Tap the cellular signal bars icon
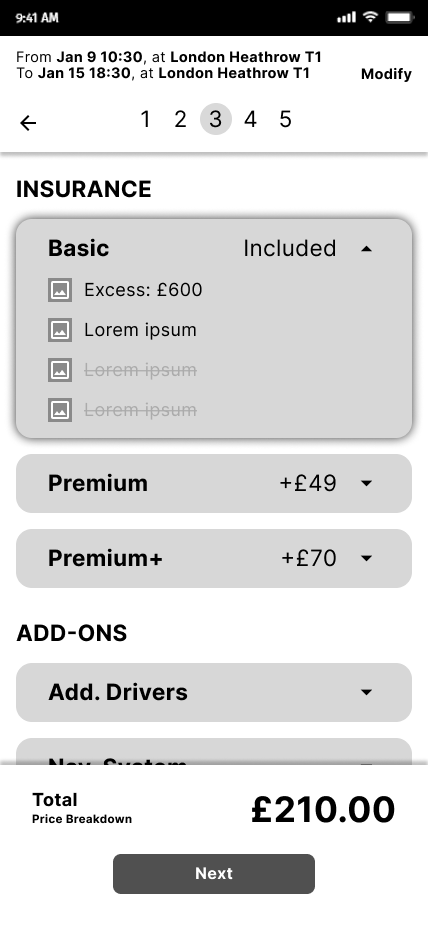This screenshot has height=926, width=428. tap(347, 17)
